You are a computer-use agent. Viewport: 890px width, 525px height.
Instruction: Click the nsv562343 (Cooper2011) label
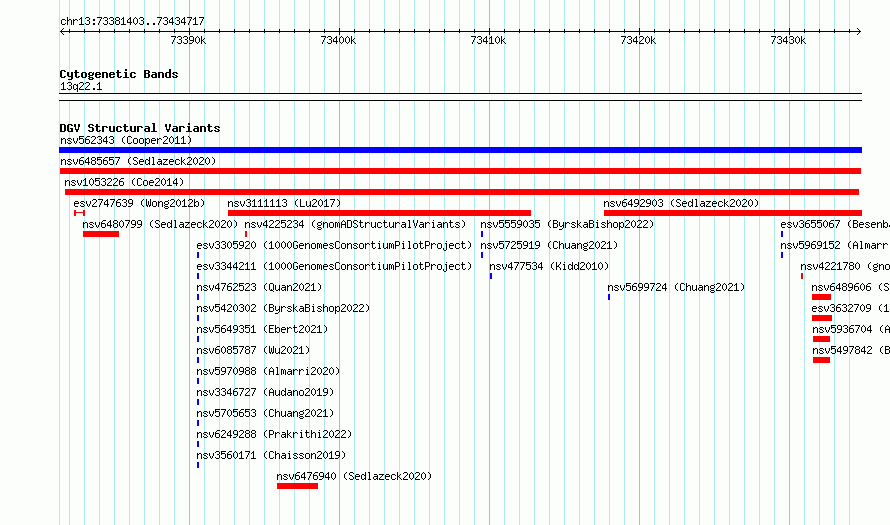(x=126, y=140)
